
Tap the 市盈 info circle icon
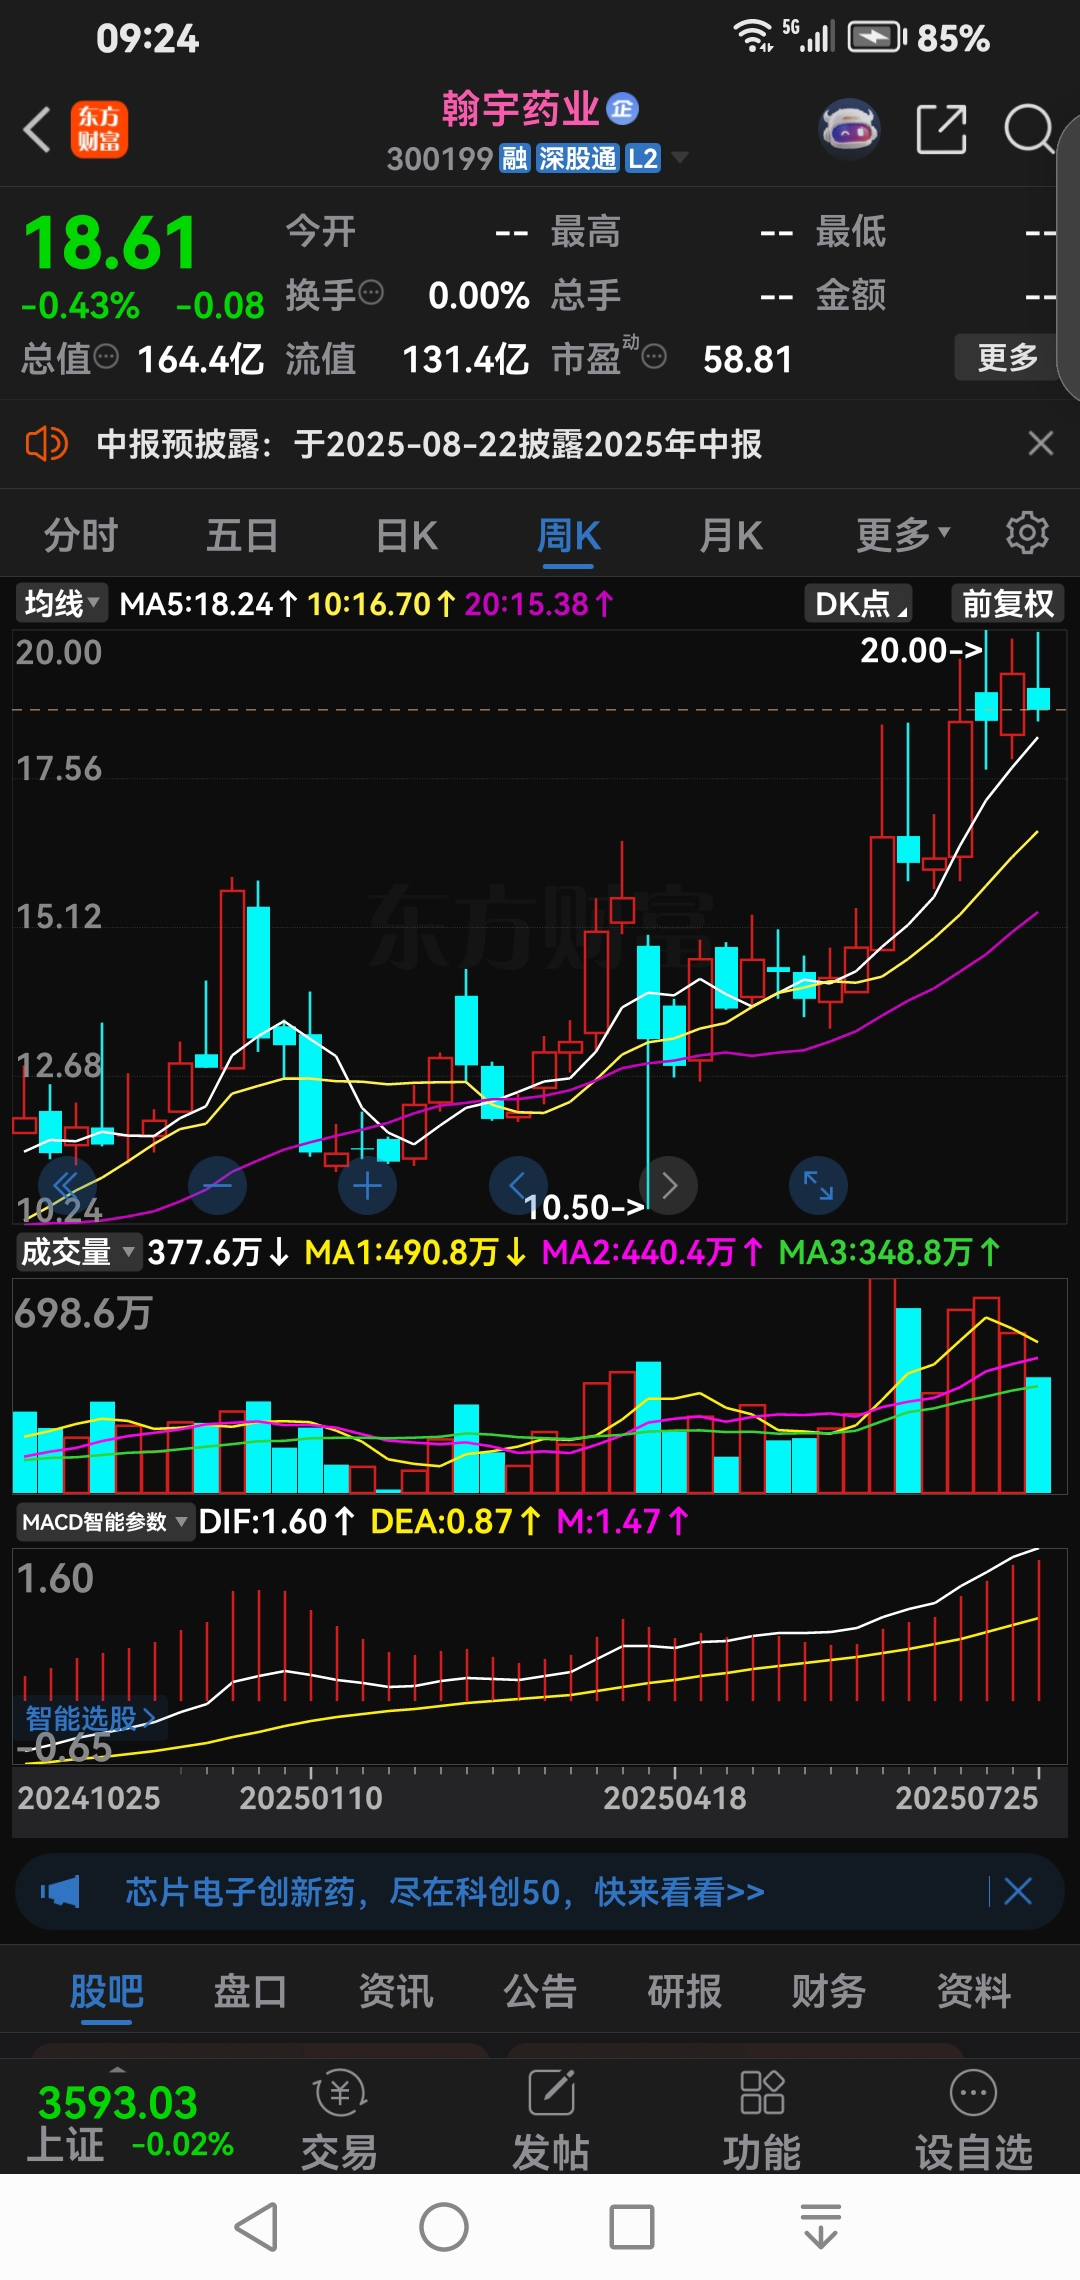tap(654, 357)
